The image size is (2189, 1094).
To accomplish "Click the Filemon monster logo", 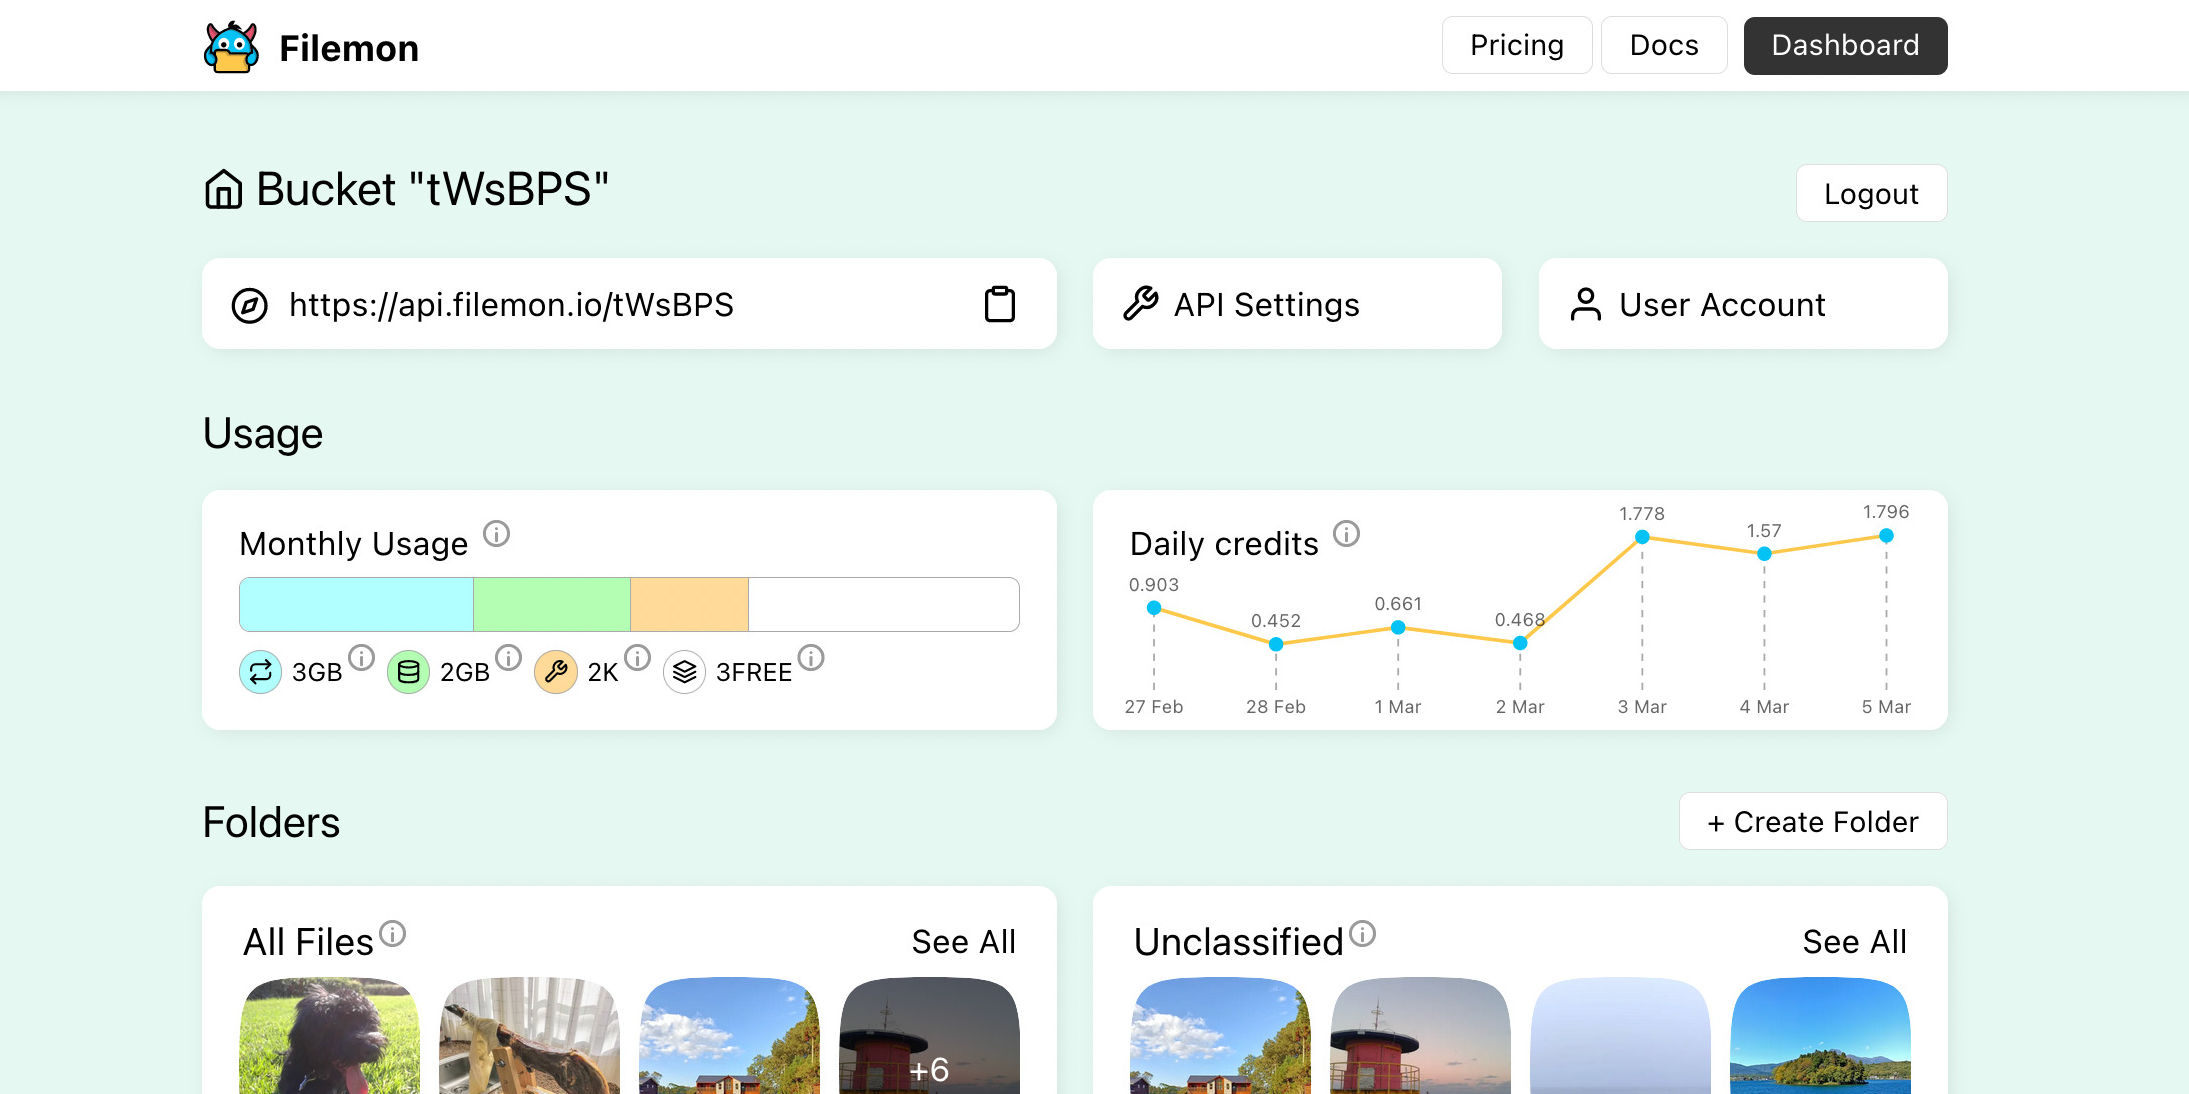I will [231, 47].
